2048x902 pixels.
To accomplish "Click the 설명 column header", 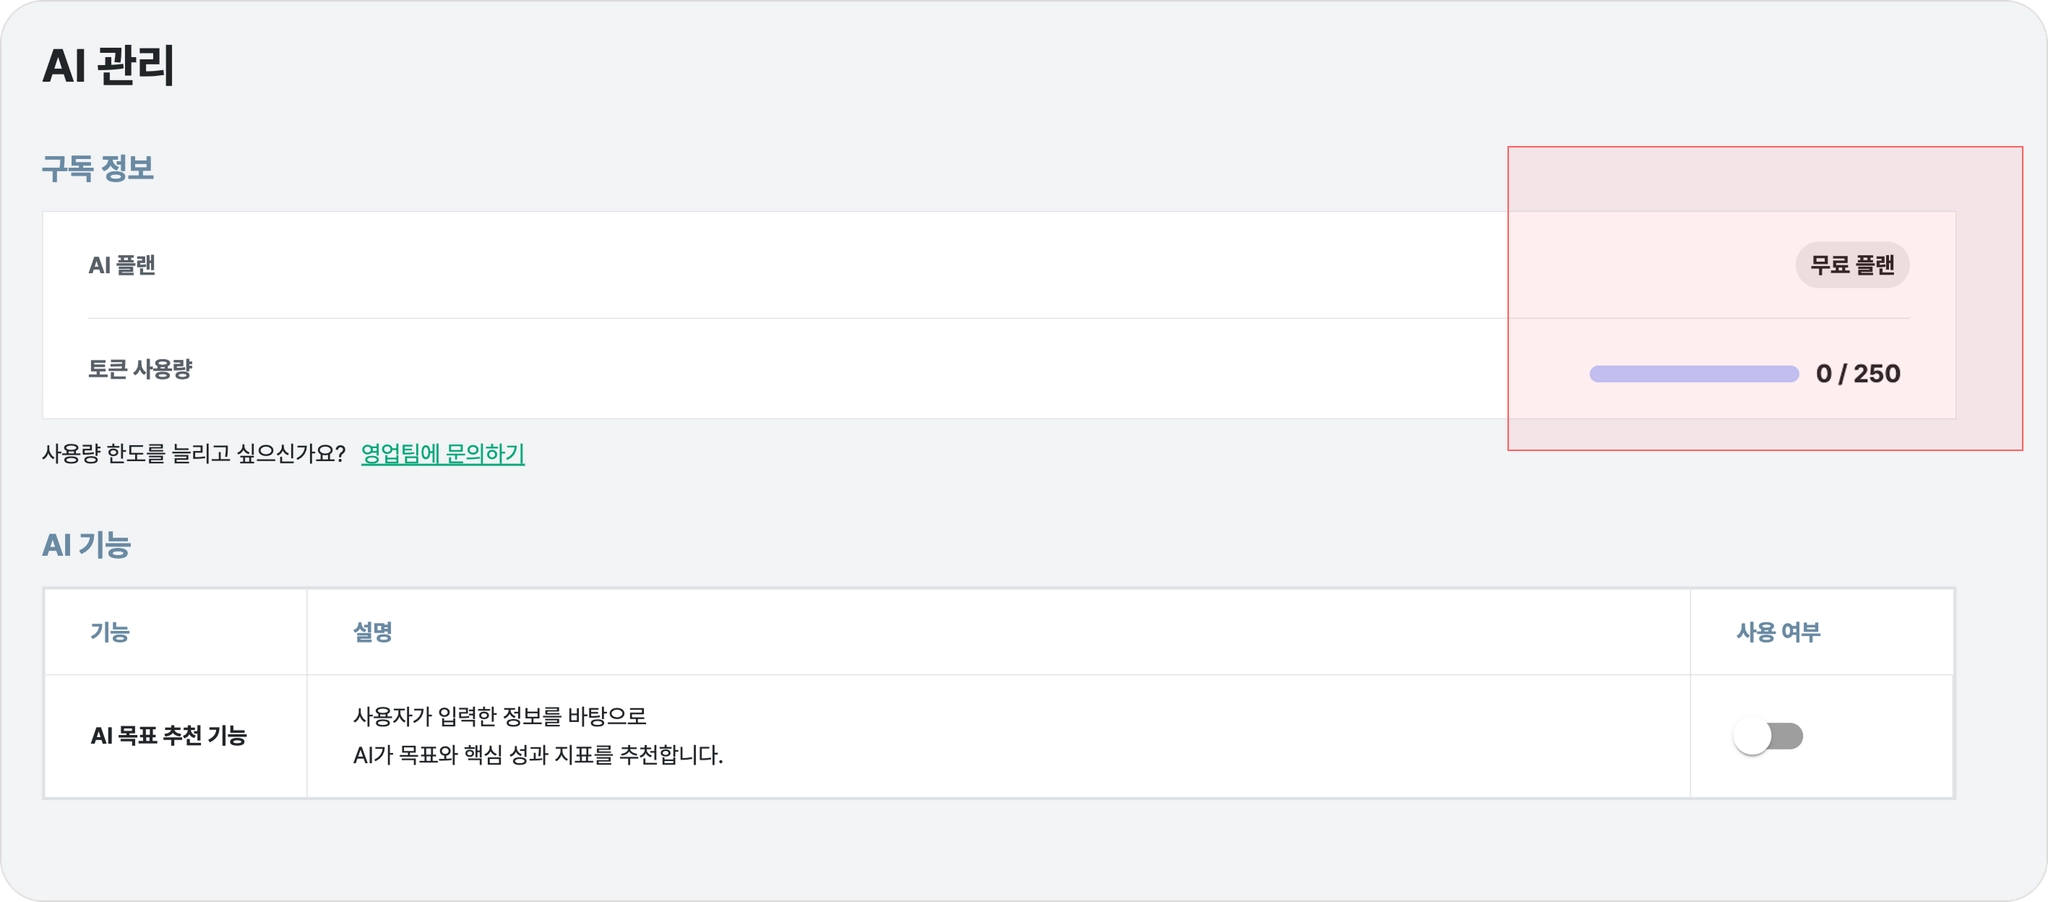I will tap(372, 632).
